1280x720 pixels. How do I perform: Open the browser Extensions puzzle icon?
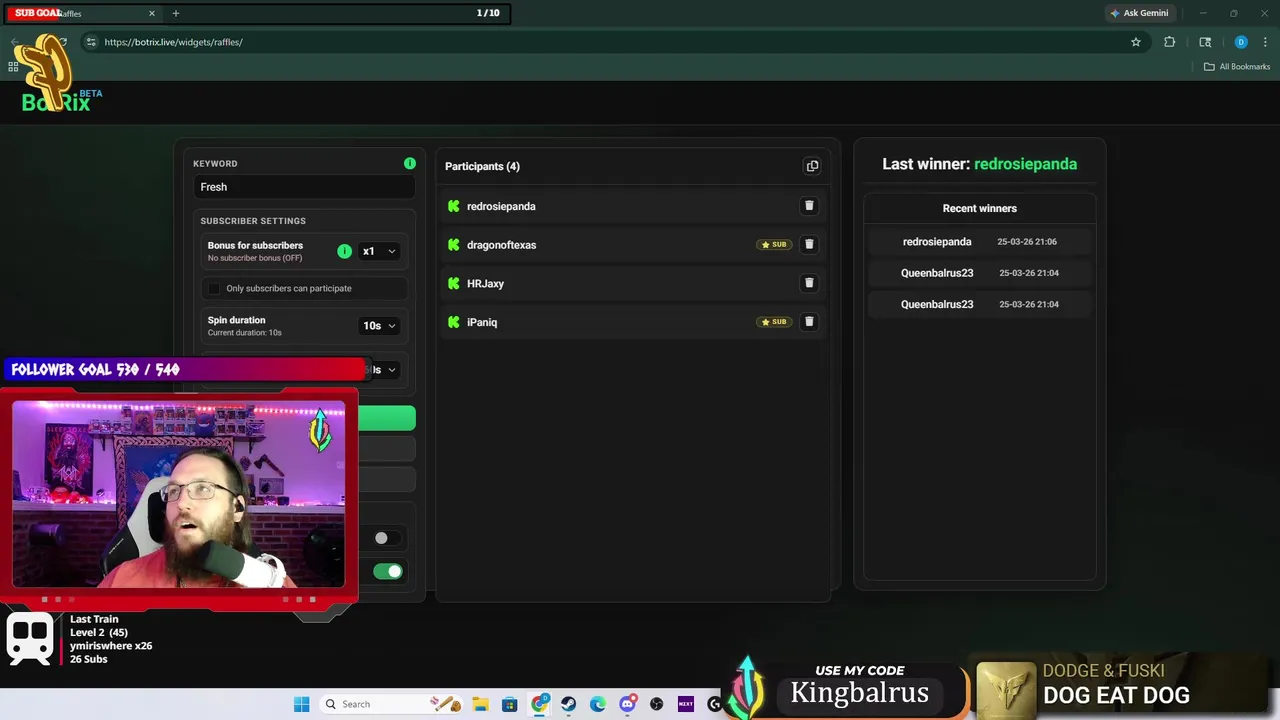(1169, 42)
